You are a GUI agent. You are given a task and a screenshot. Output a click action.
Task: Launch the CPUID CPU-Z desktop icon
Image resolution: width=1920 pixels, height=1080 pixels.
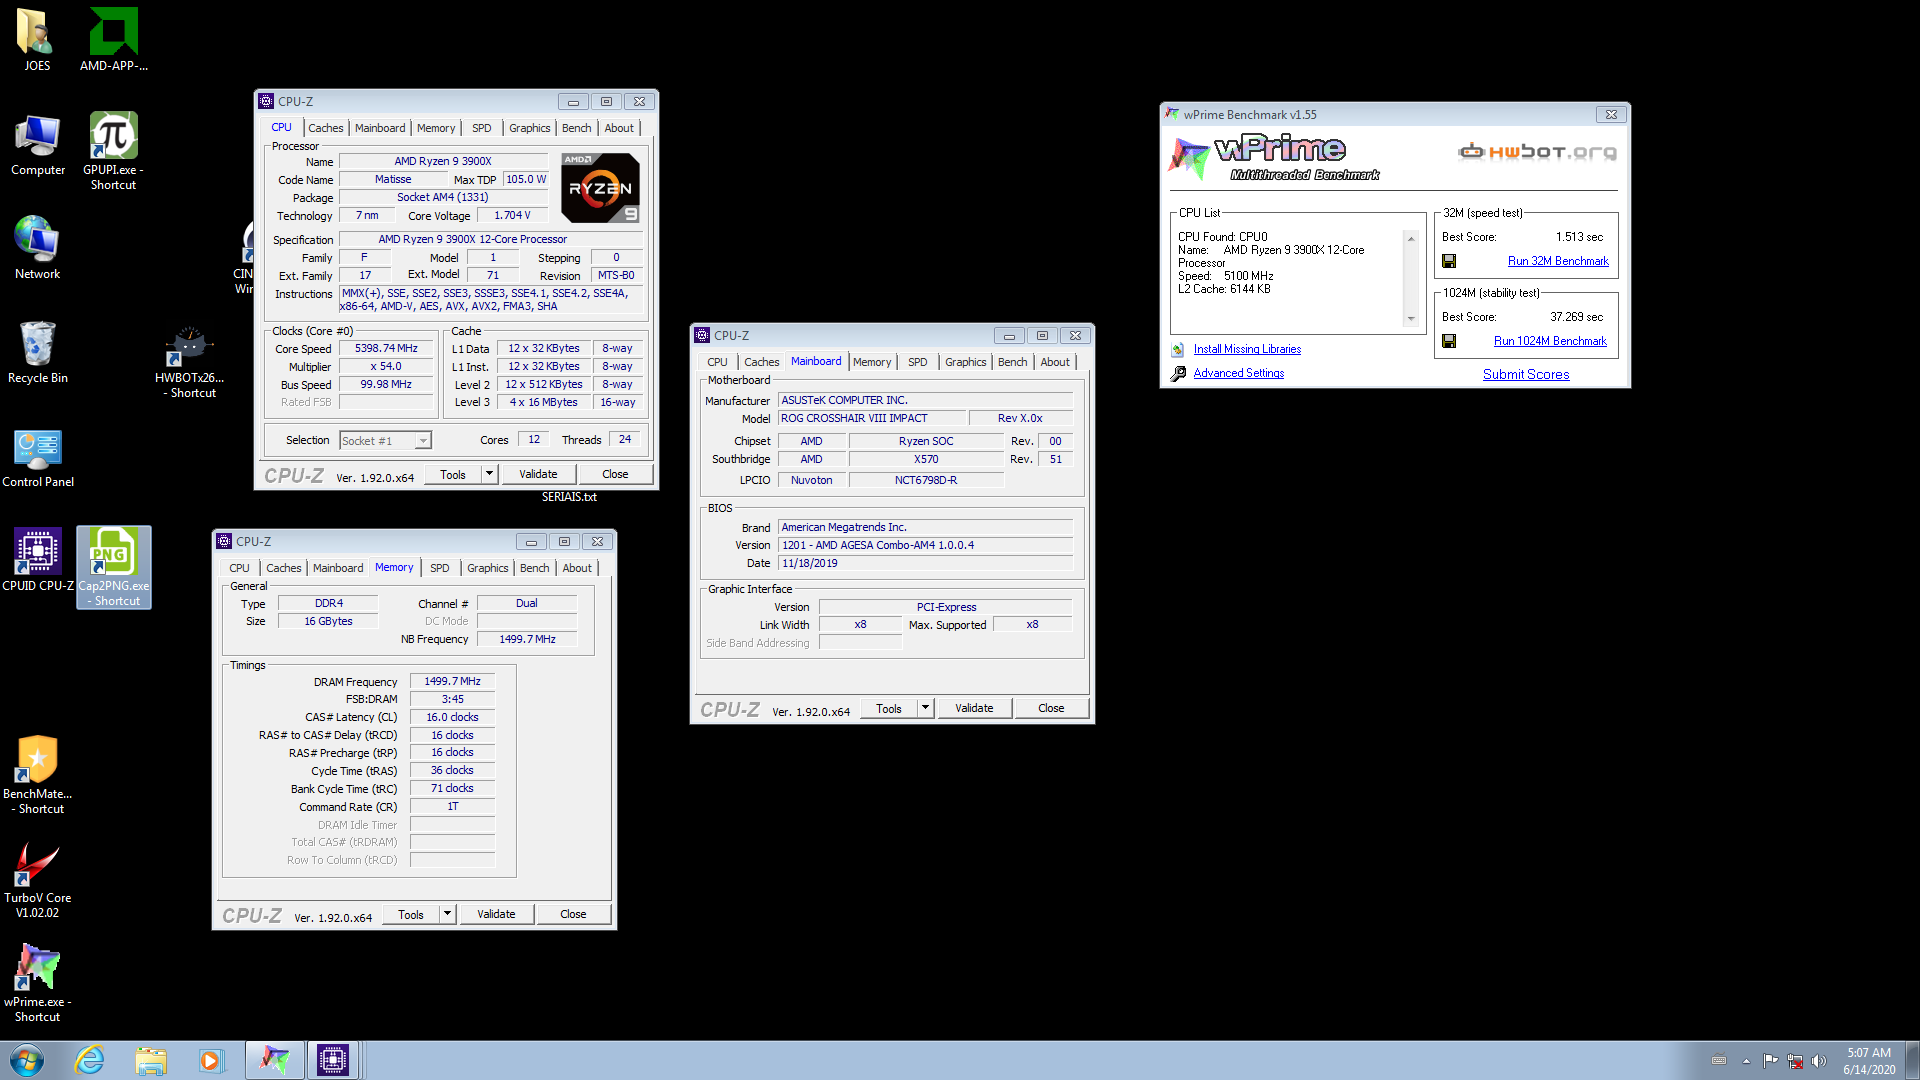point(37,560)
